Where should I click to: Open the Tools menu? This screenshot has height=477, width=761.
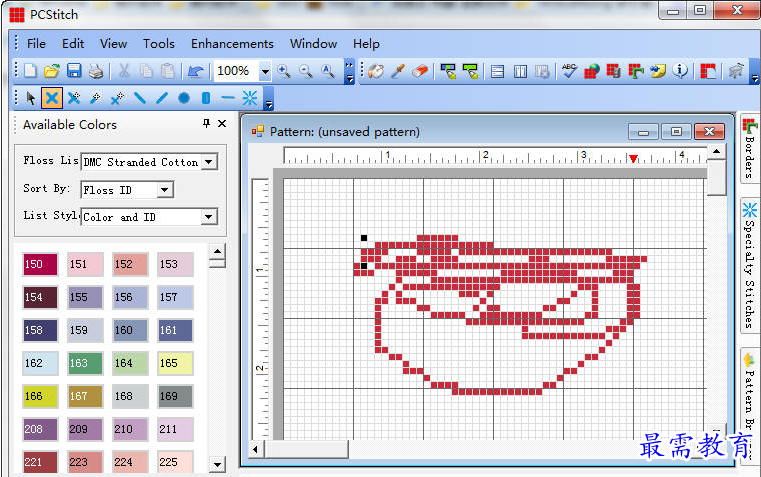[x=159, y=44]
